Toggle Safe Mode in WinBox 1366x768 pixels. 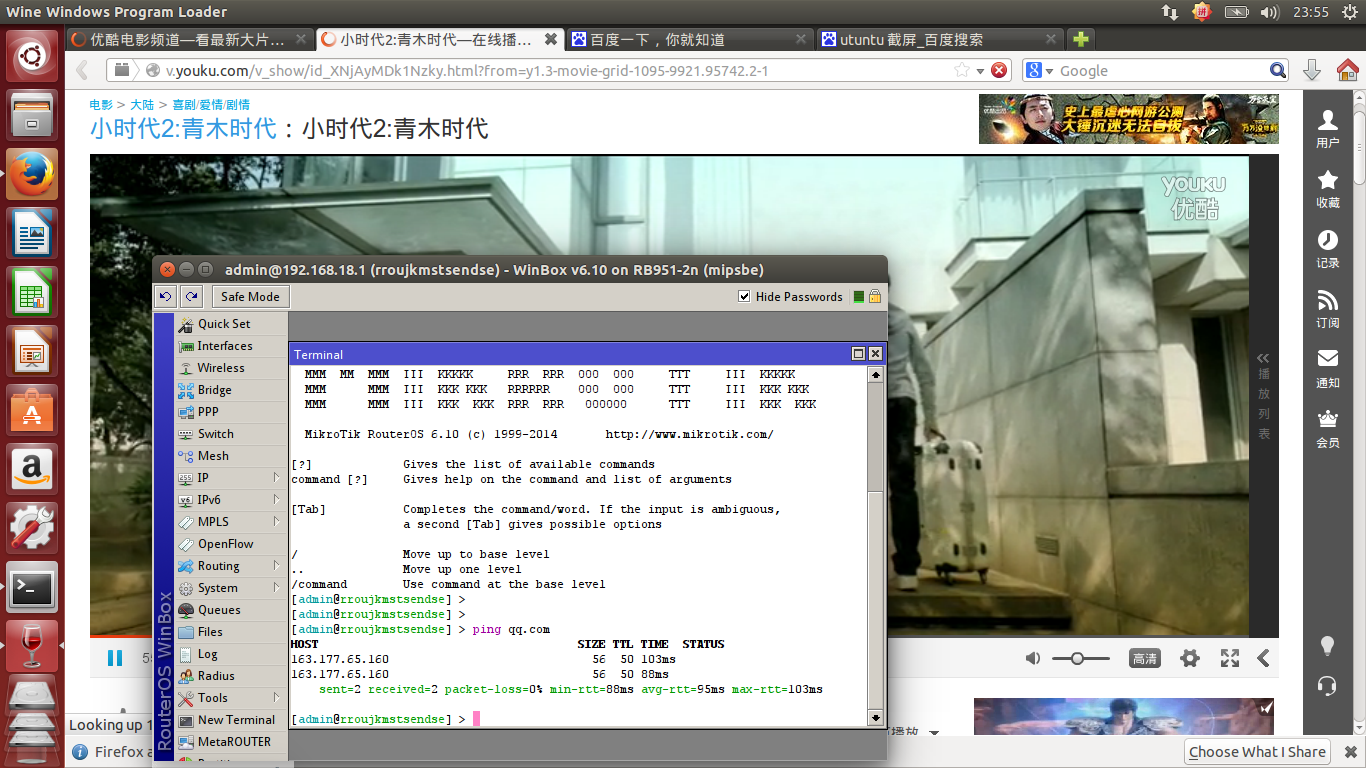[x=250, y=296]
